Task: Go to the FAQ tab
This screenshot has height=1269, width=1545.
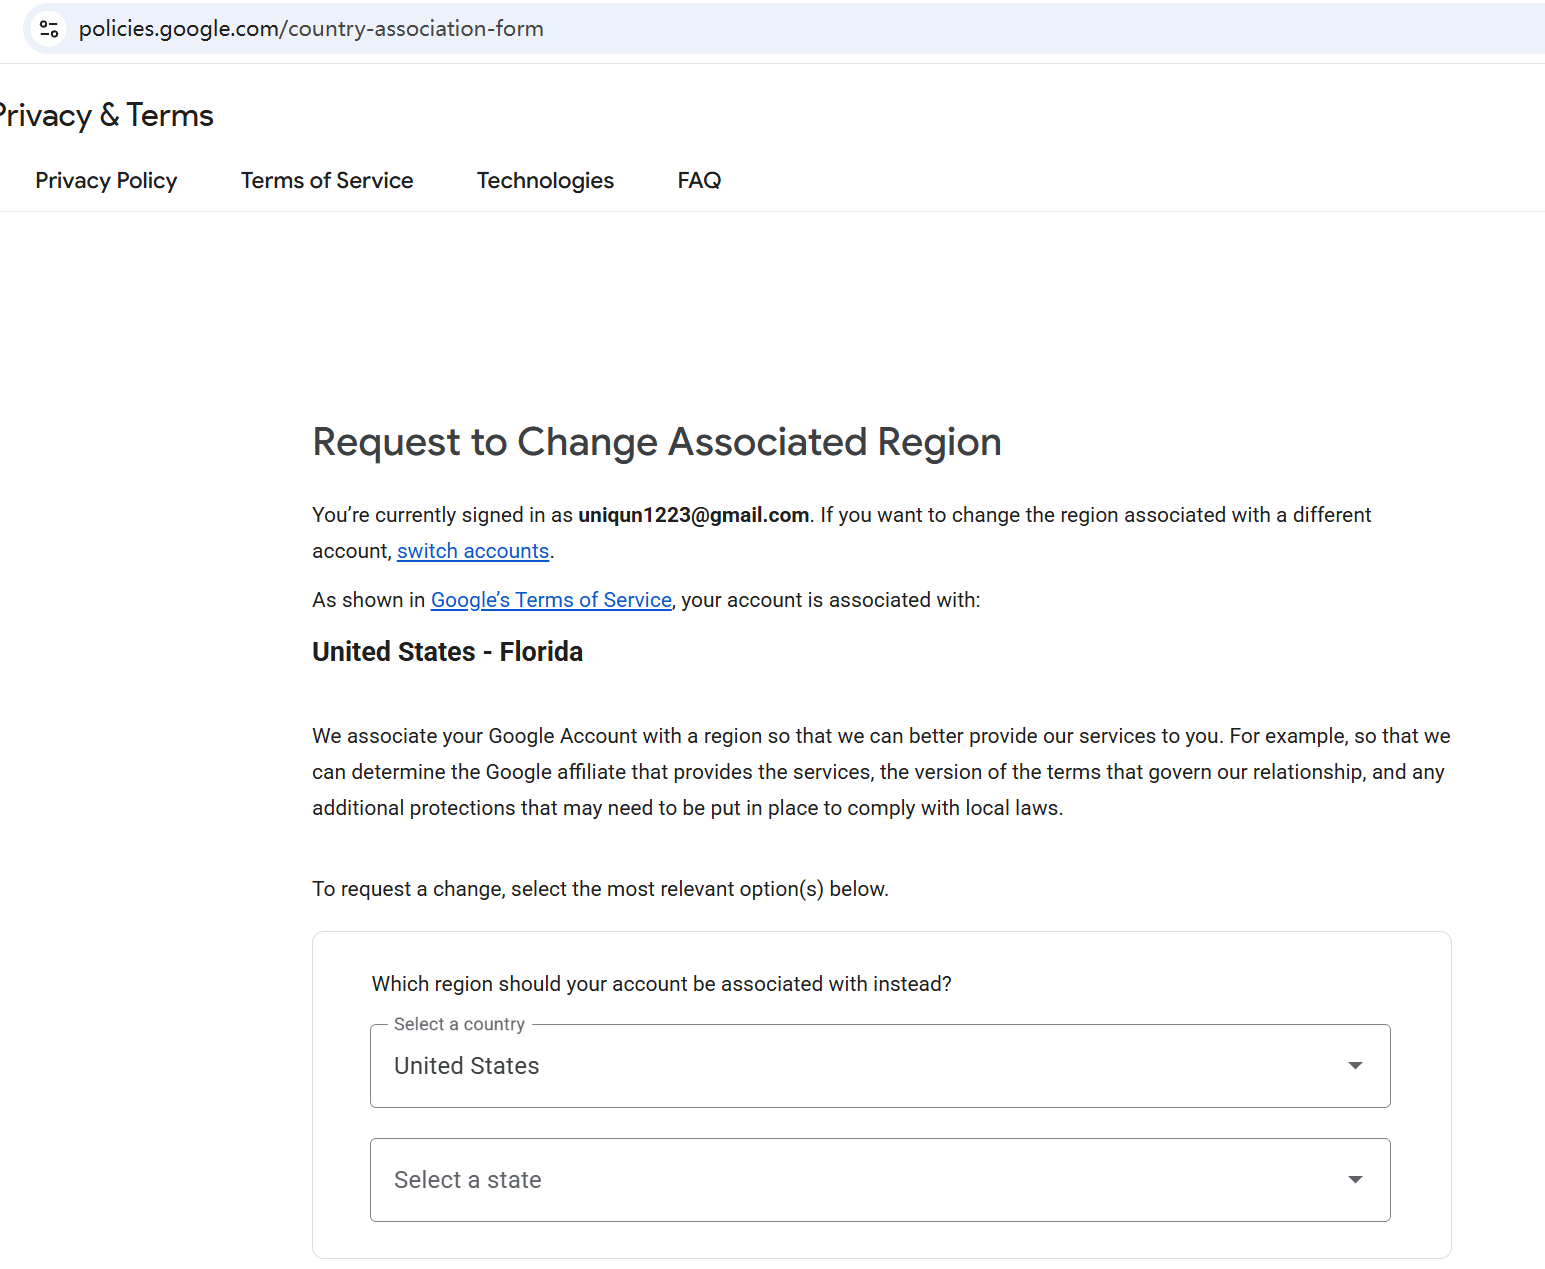Action: point(699,181)
